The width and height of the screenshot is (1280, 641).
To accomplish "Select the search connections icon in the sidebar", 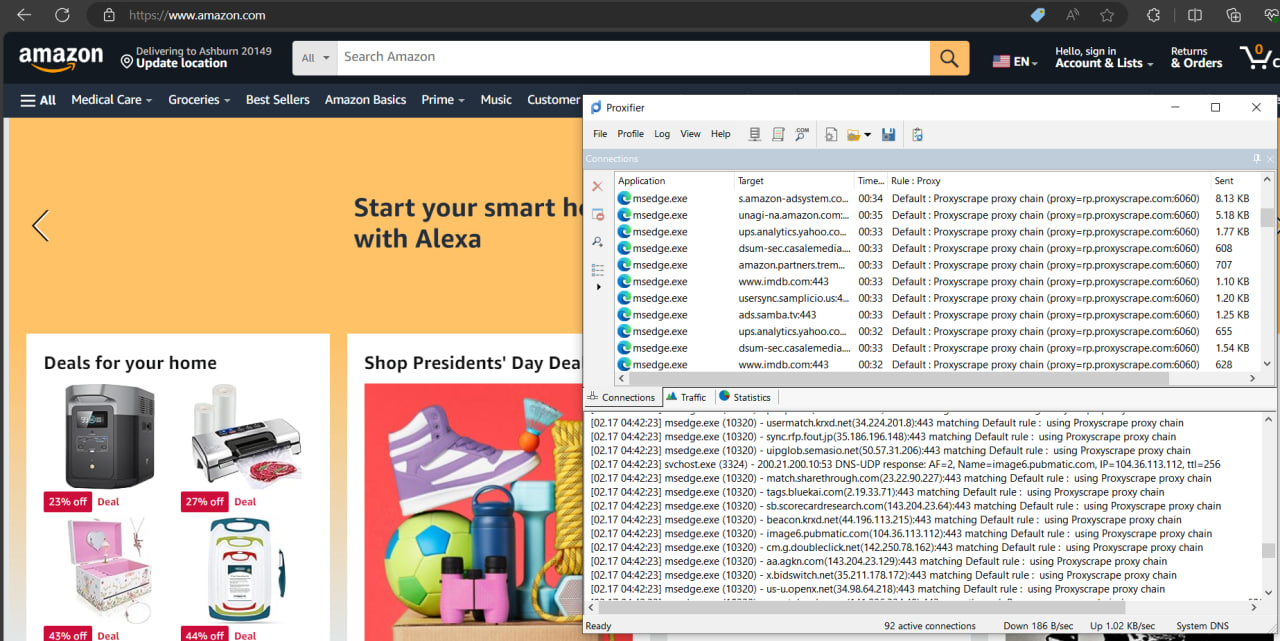I will 597,241.
